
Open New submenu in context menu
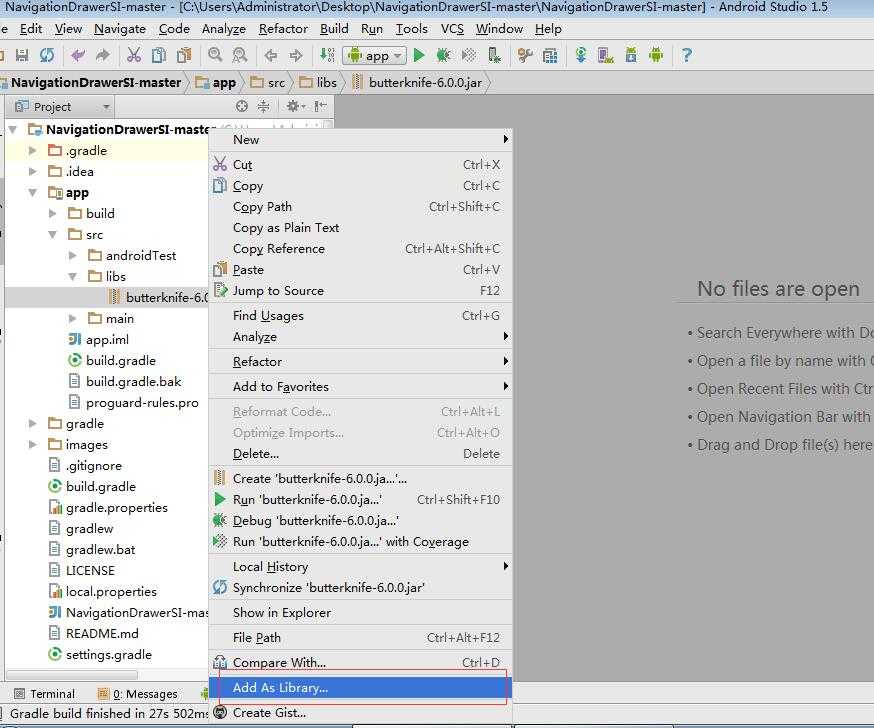click(360, 139)
